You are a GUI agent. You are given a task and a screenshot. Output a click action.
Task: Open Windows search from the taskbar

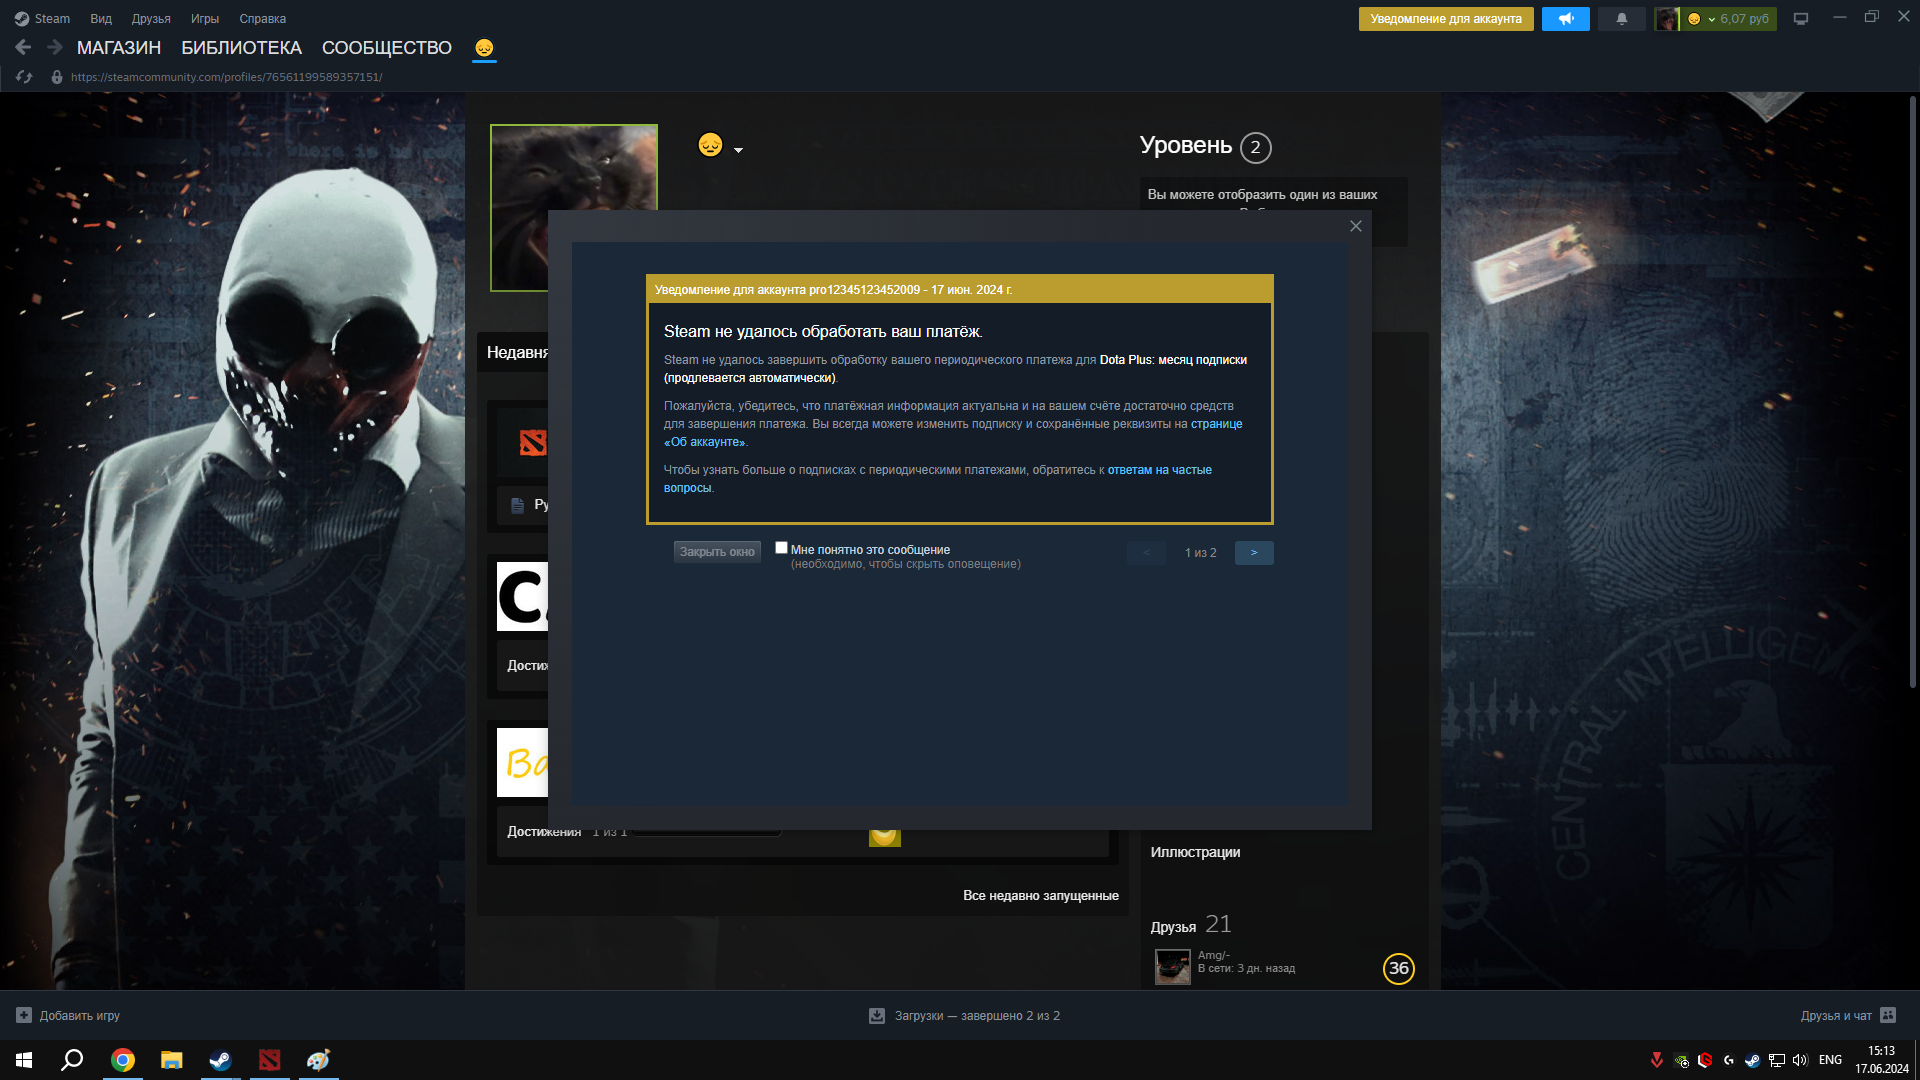click(x=72, y=1060)
